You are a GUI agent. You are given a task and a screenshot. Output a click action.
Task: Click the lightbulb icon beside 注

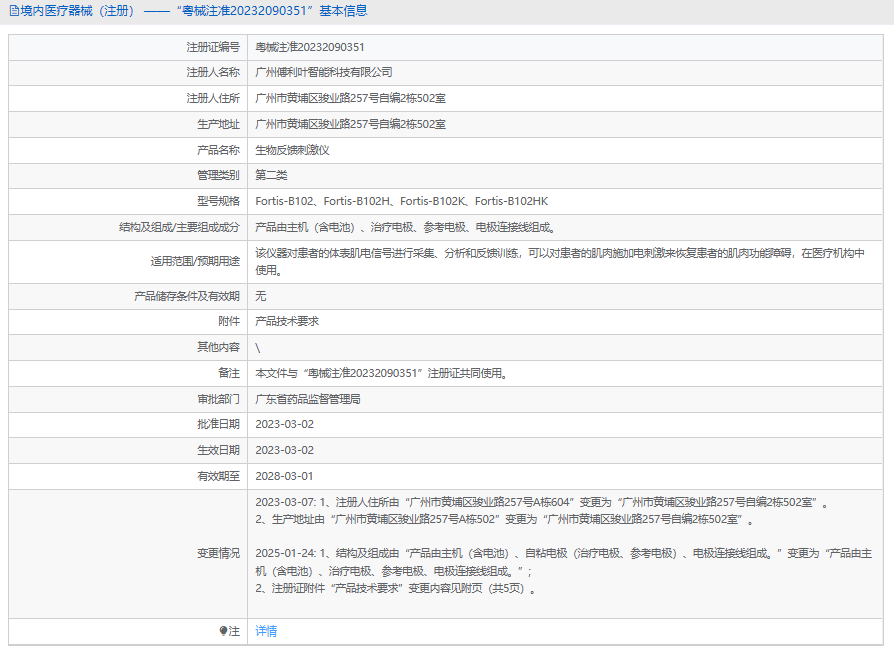pyautogui.click(x=223, y=631)
